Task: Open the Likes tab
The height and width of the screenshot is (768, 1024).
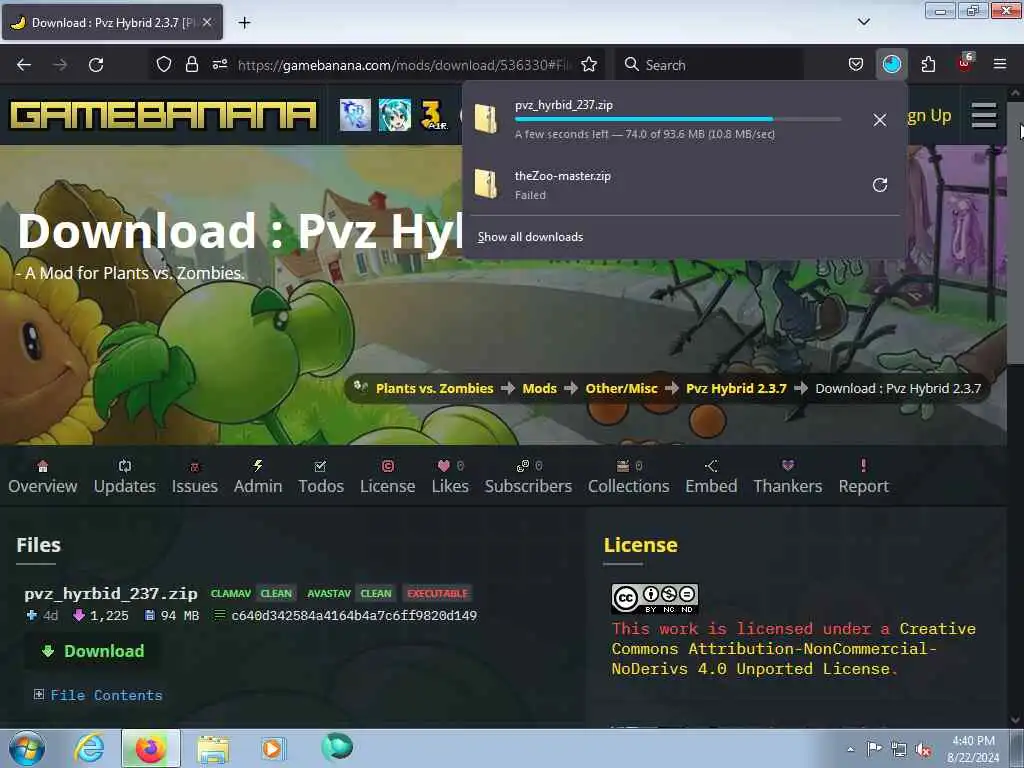Action: pos(450,477)
